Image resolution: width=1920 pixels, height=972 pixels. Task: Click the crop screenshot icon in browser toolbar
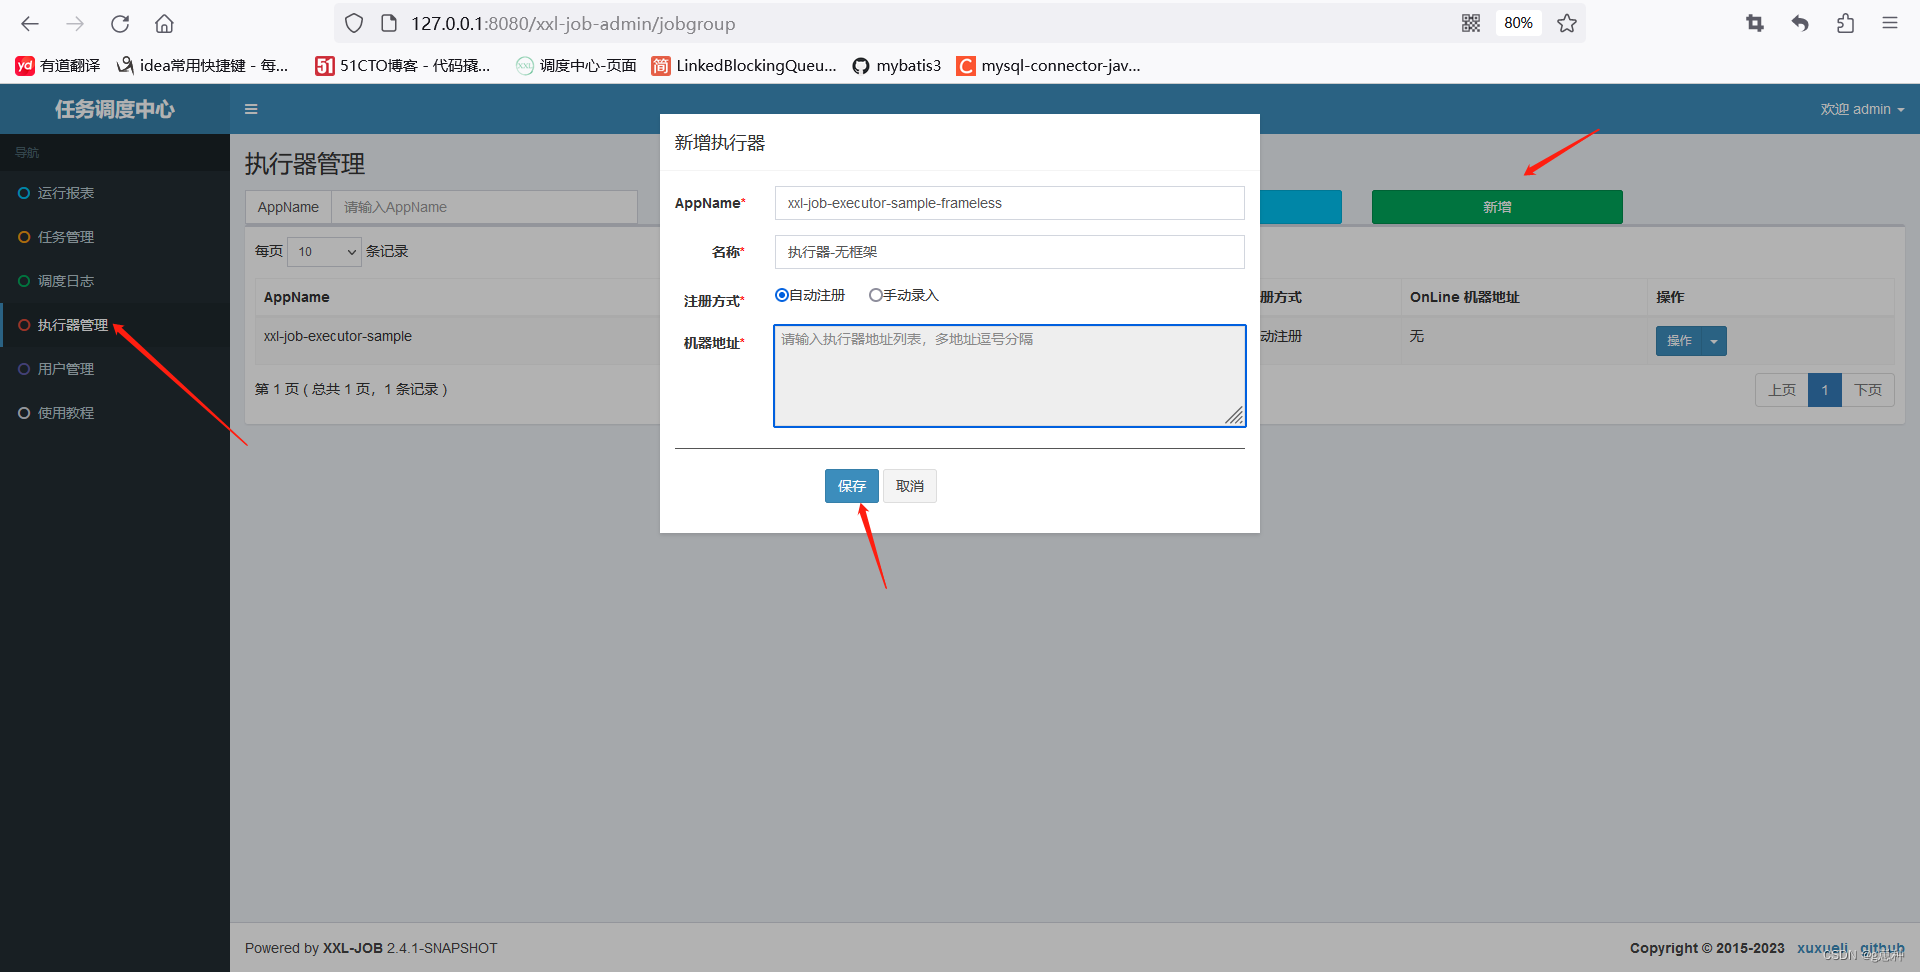pos(1755,23)
